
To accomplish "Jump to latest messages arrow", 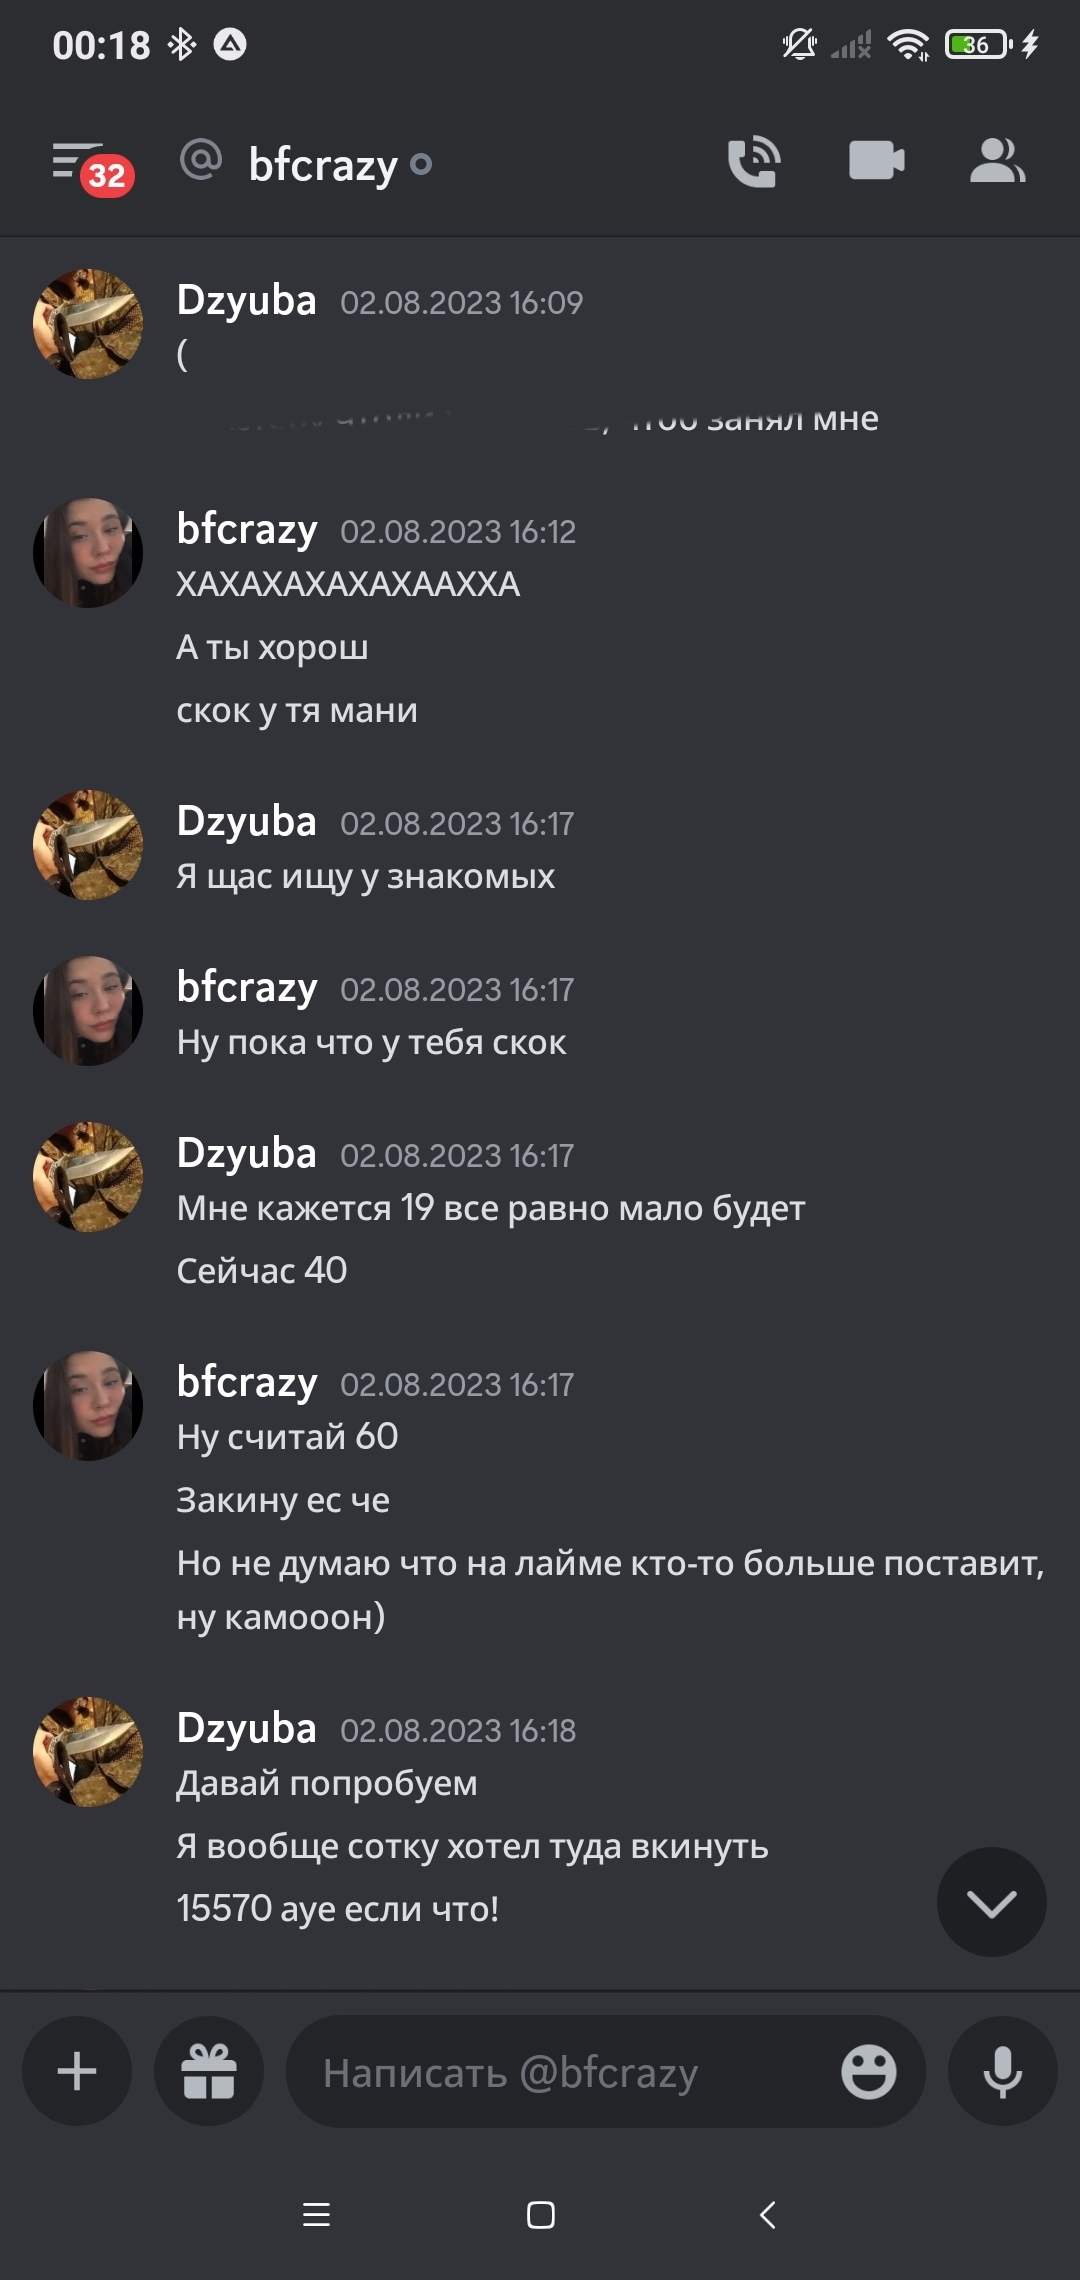I will [x=991, y=1902].
